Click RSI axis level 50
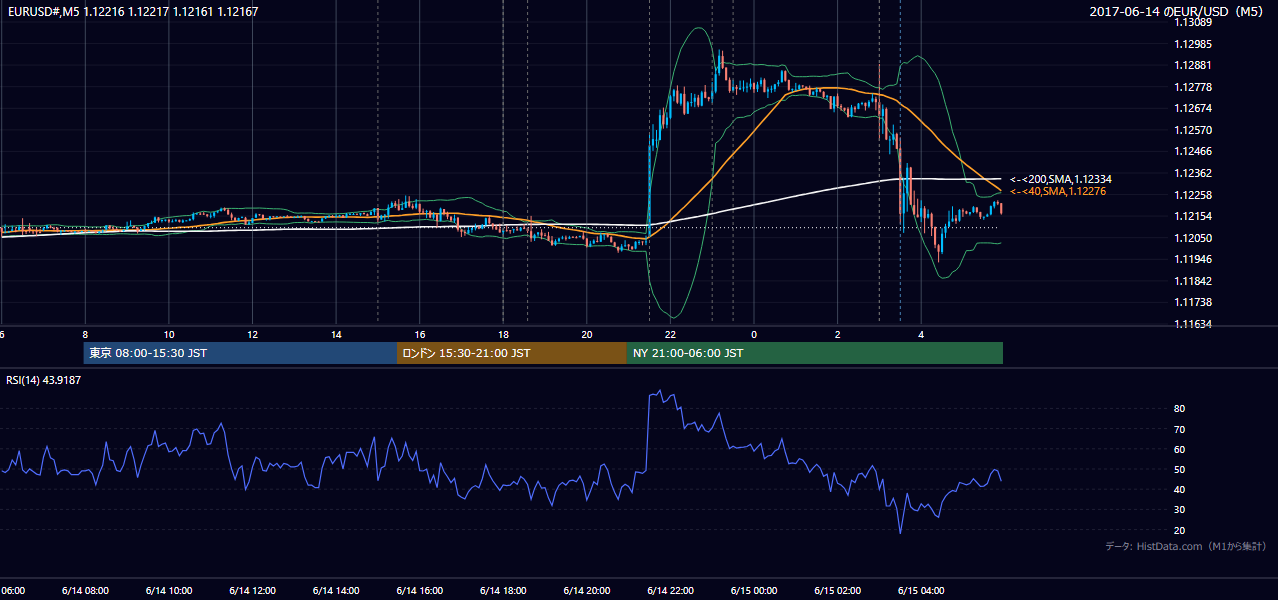 [x=1180, y=469]
